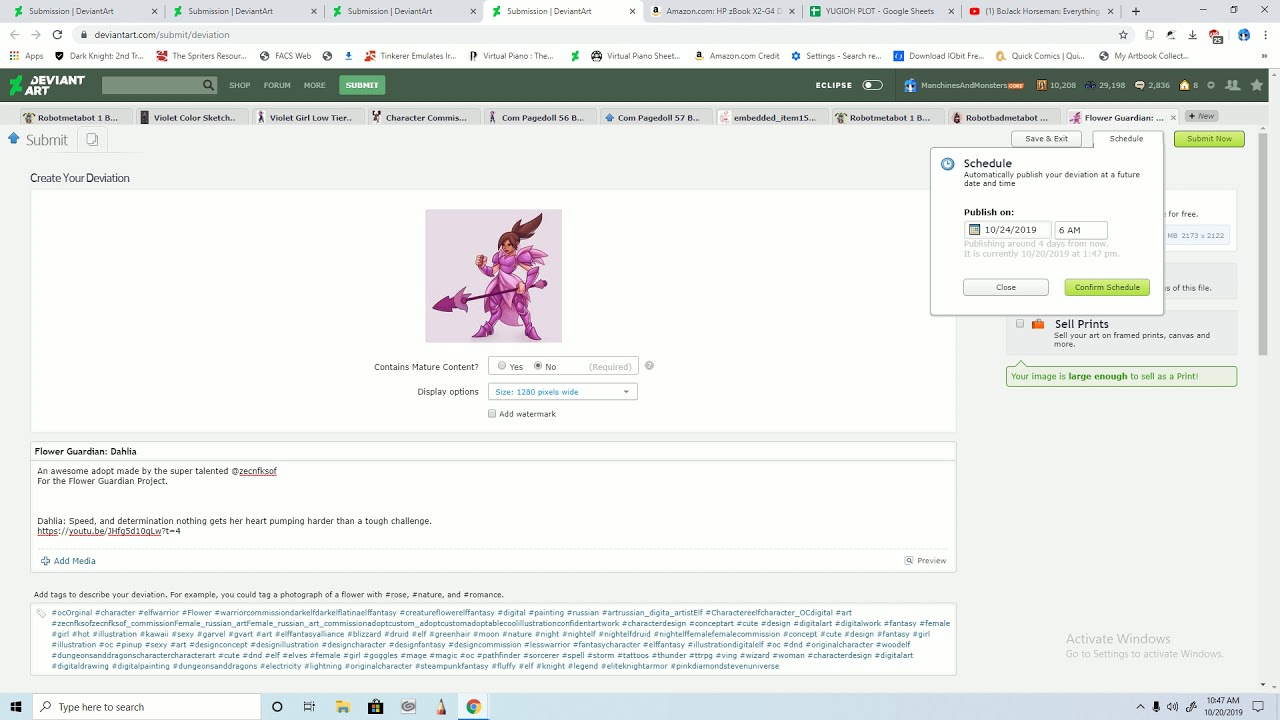Click the Add Media link
Viewport: 1280px width, 720px height.
click(x=68, y=561)
